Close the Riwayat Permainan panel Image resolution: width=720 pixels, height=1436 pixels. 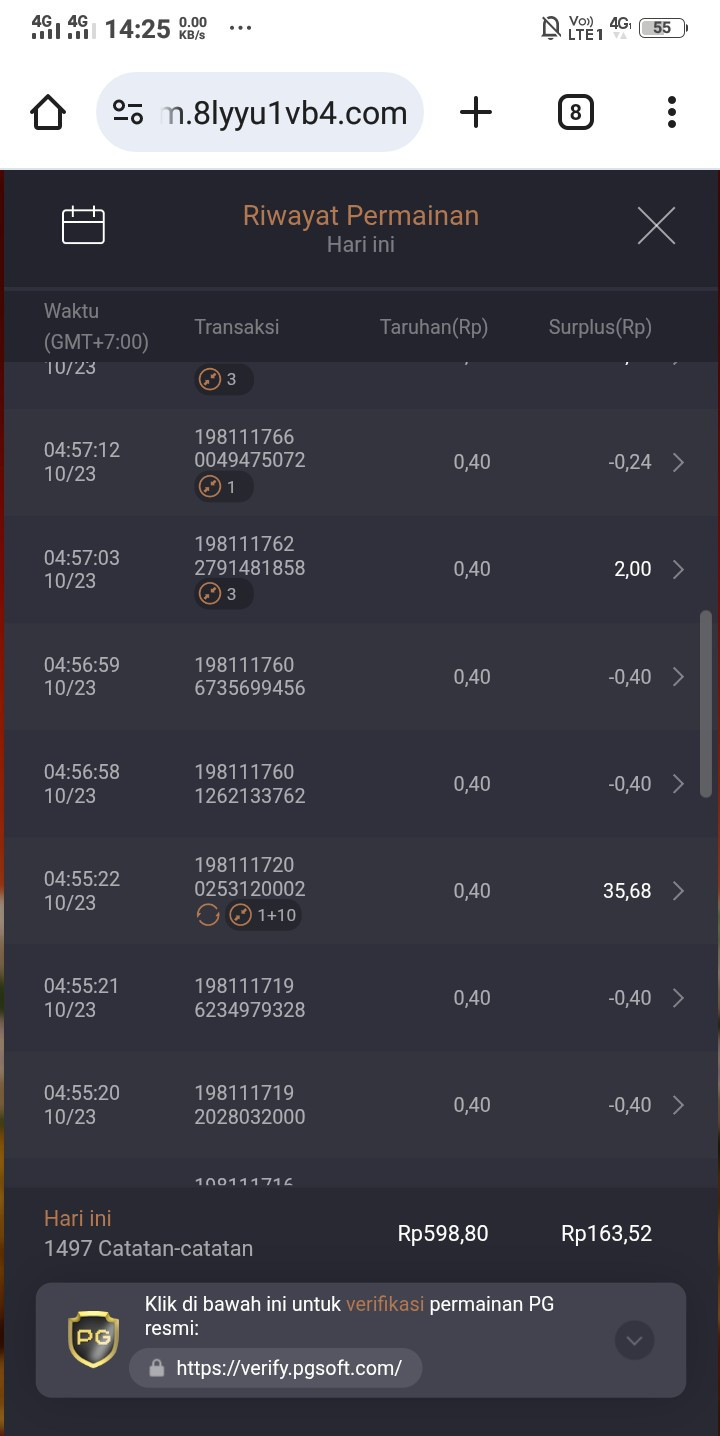point(656,226)
